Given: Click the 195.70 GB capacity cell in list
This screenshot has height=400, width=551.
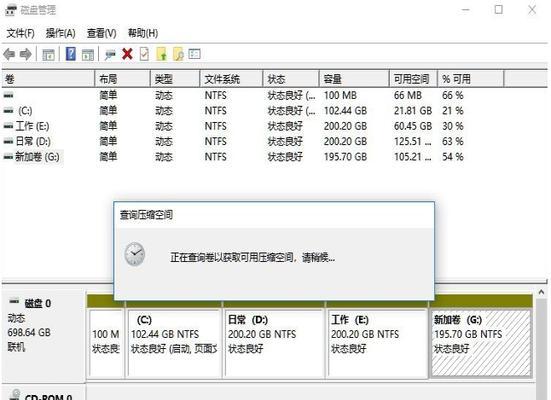Looking at the screenshot, I should point(345,157).
